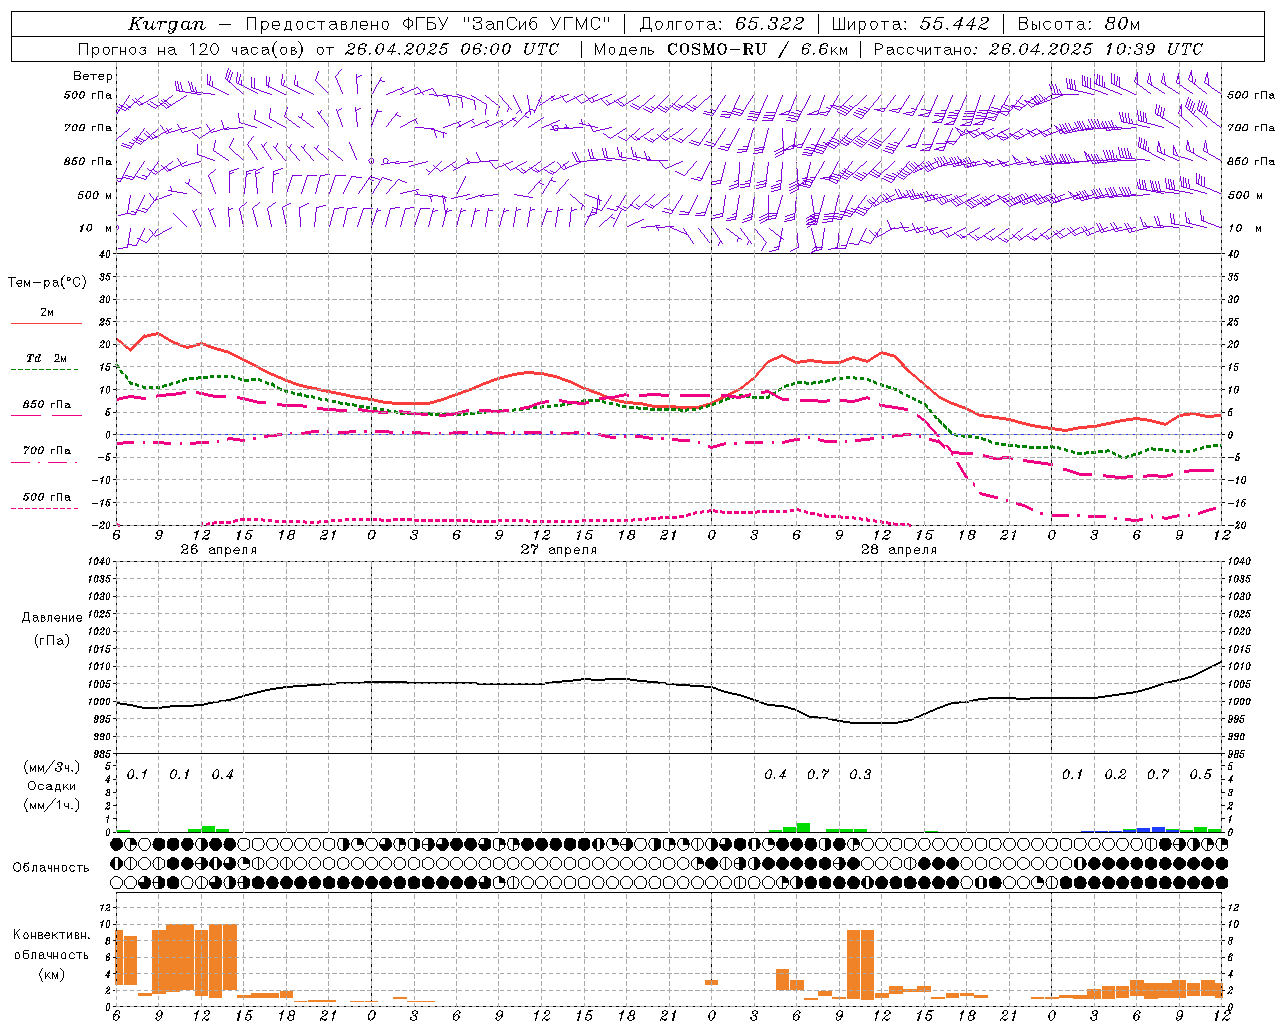Select forecast start text 26.04.2025 06:00 UTC
Image resolution: width=1280 pixels, height=1024 pixels.
pyautogui.click(x=451, y=49)
